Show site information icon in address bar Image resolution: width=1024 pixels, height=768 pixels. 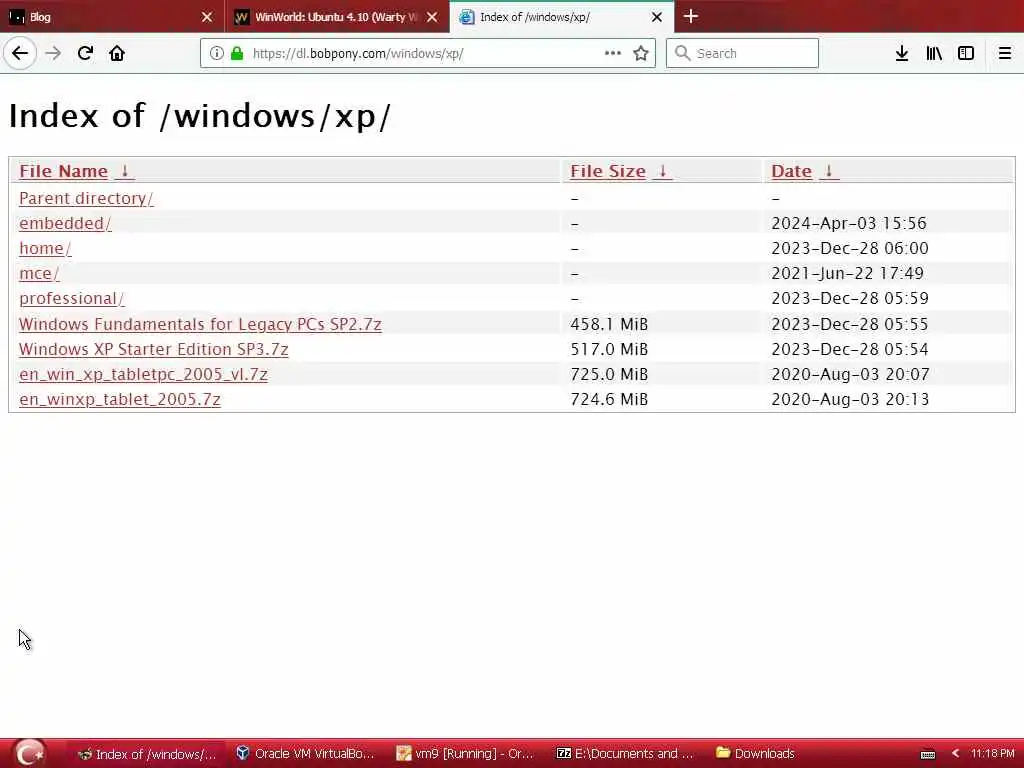(x=216, y=53)
